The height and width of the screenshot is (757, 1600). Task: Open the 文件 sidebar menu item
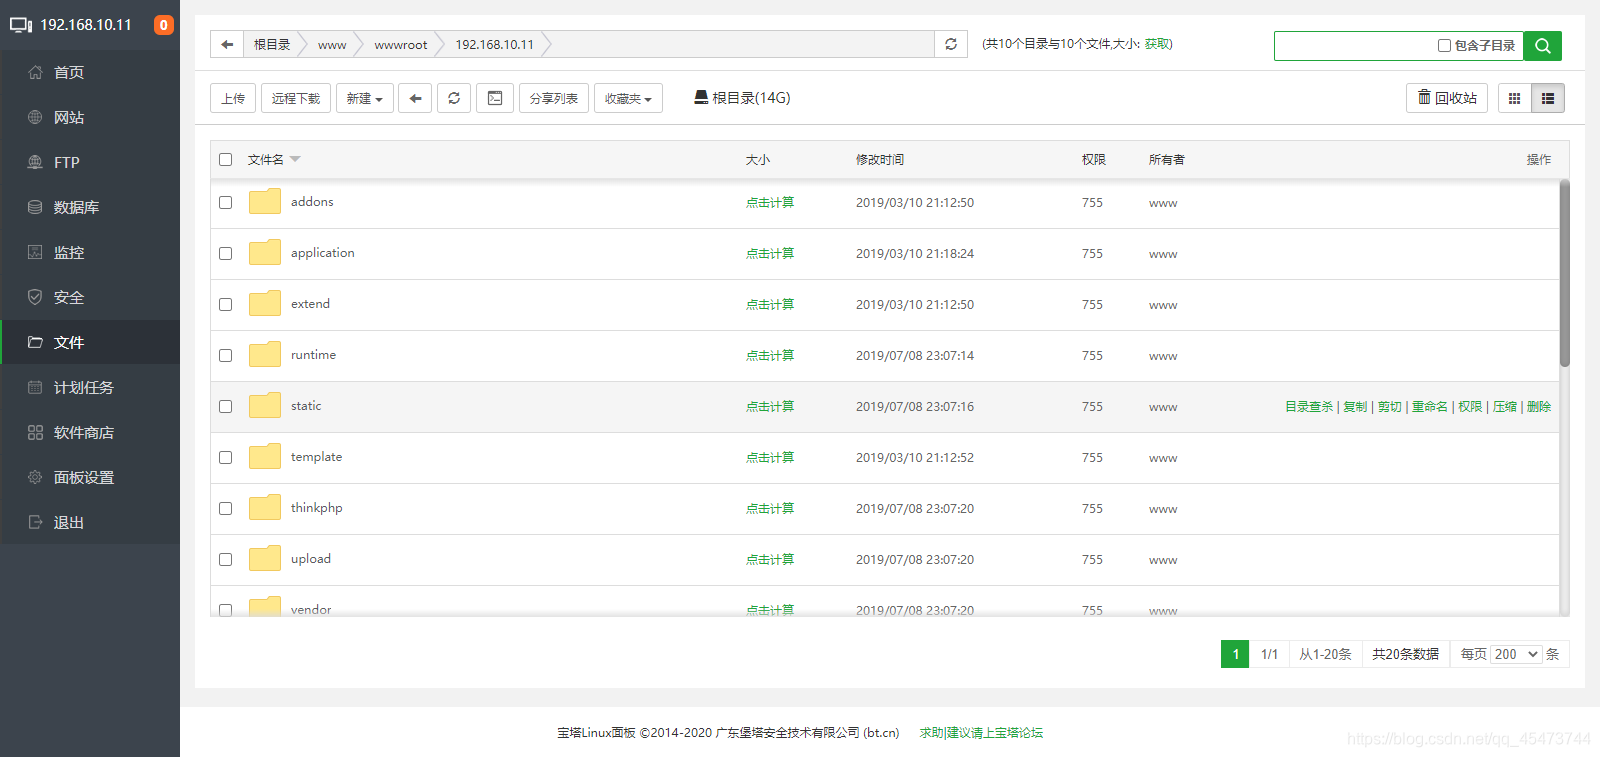click(90, 342)
